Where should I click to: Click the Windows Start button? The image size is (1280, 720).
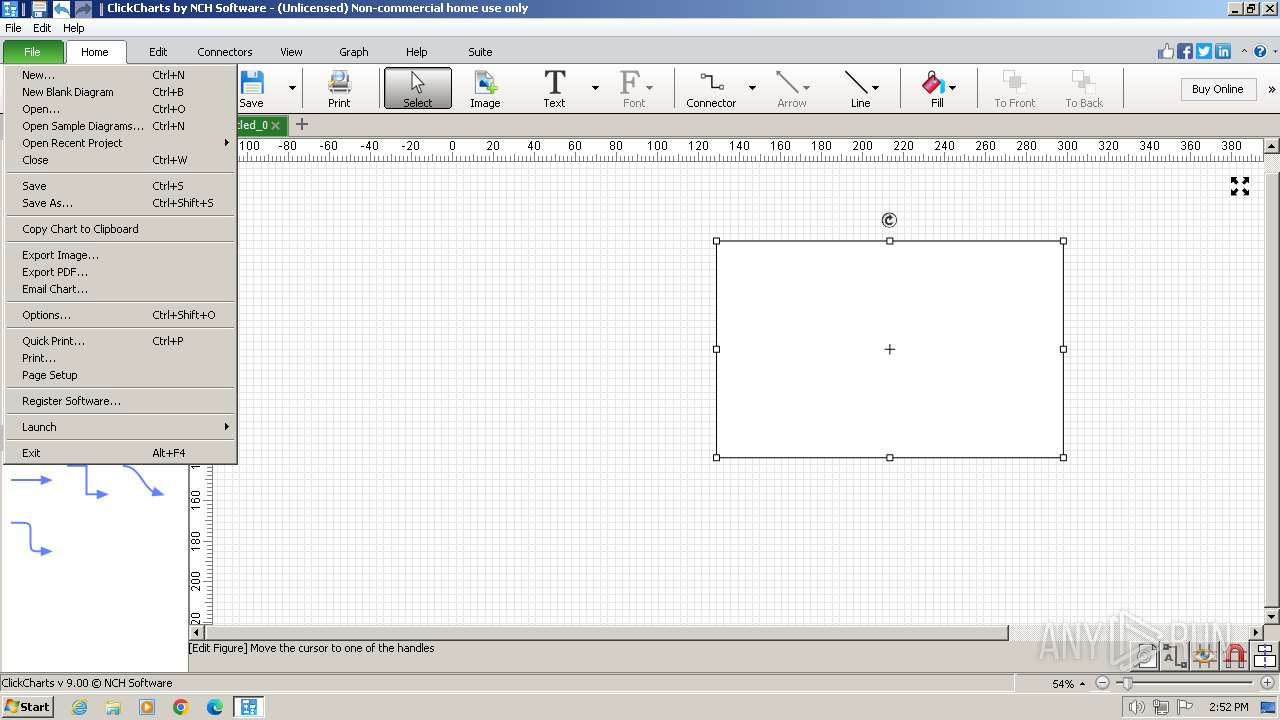[27, 706]
